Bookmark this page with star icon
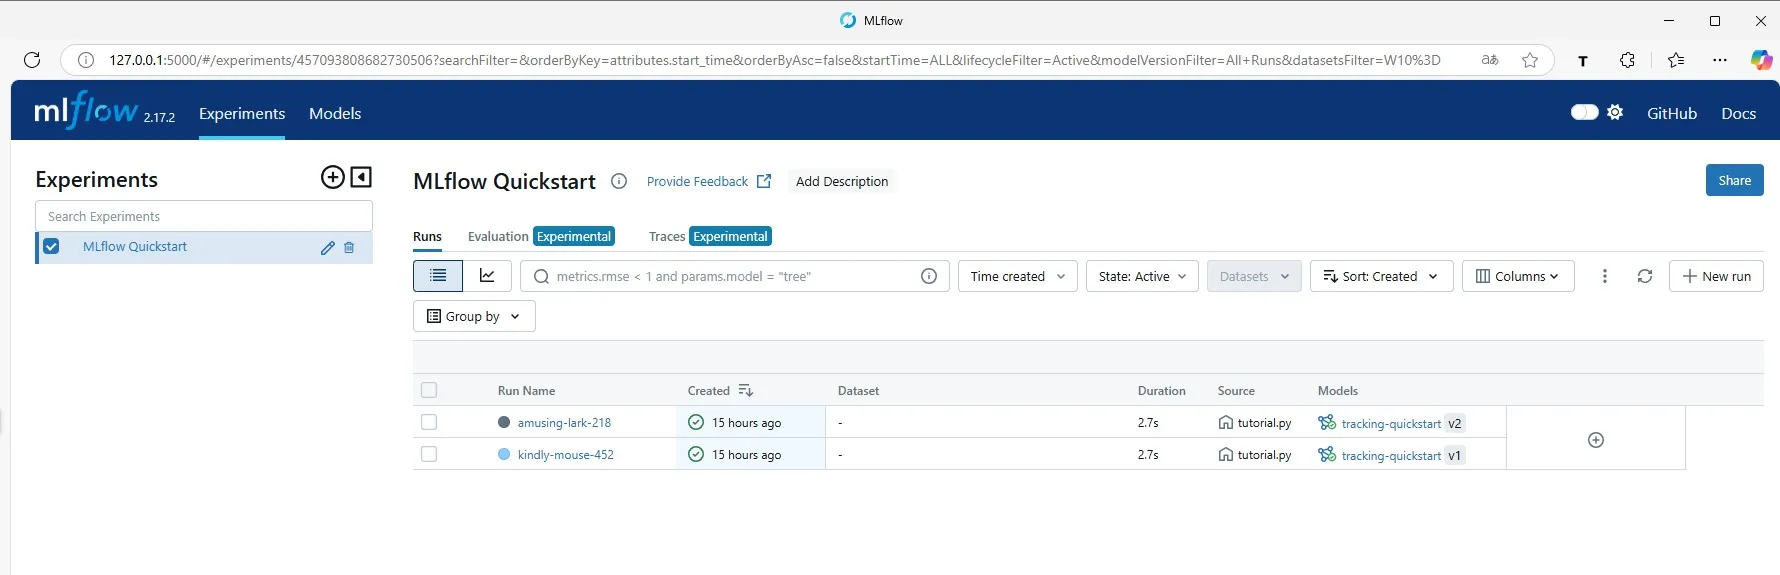This screenshot has width=1780, height=575. coord(1530,60)
